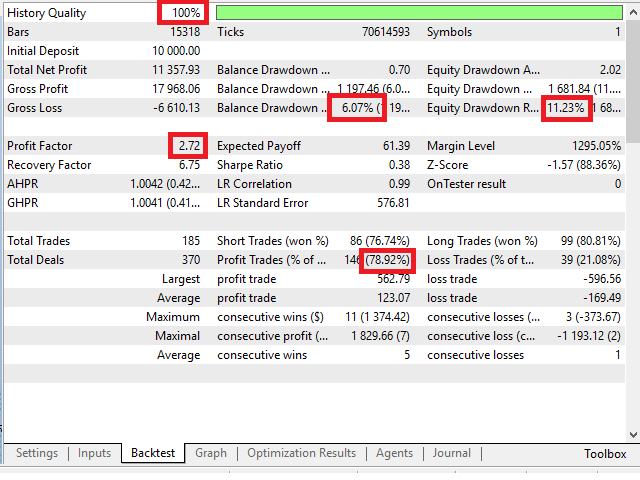The height and width of the screenshot is (480, 640).
Task: Switch to the Settings tab
Action: coord(37,453)
